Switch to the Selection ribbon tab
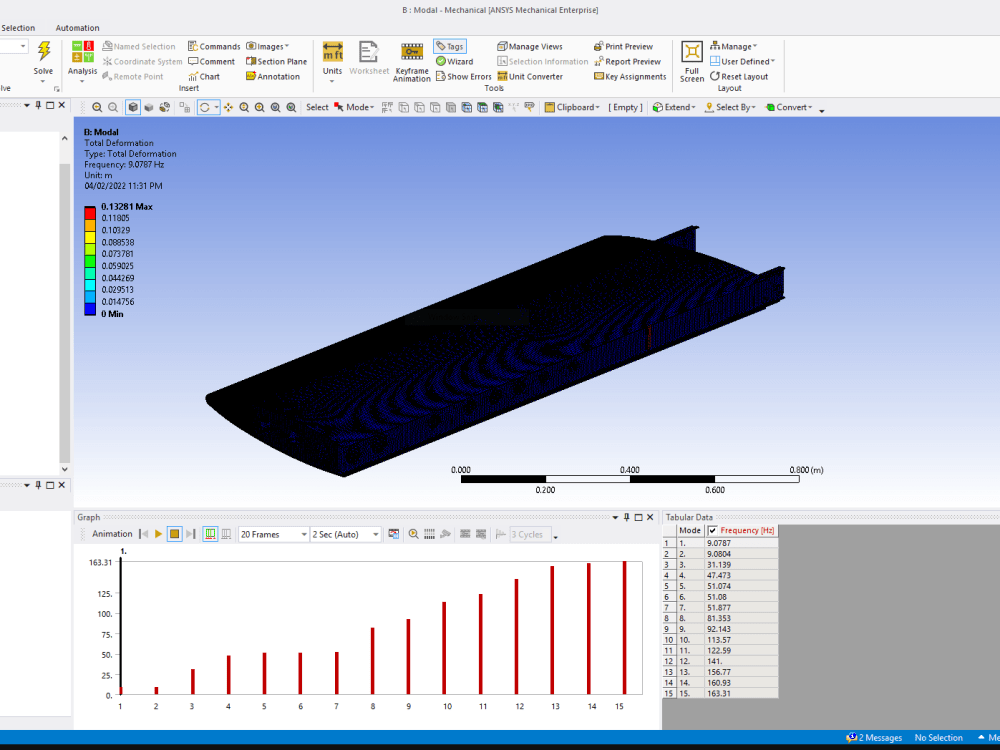1000x750 pixels. pyautogui.click(x=18, y=28)
